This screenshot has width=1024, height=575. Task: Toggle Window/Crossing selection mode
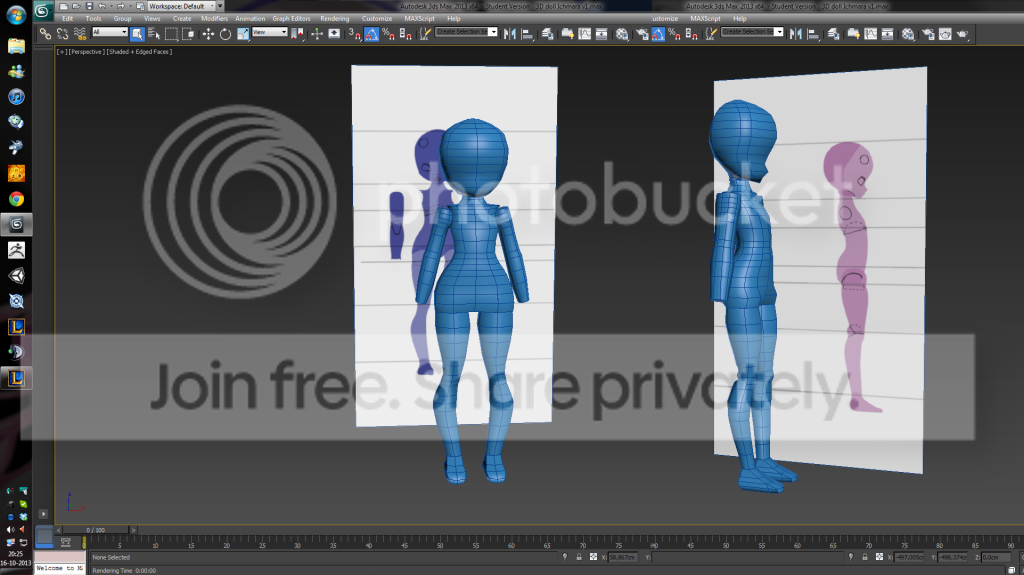coord(189,34)
